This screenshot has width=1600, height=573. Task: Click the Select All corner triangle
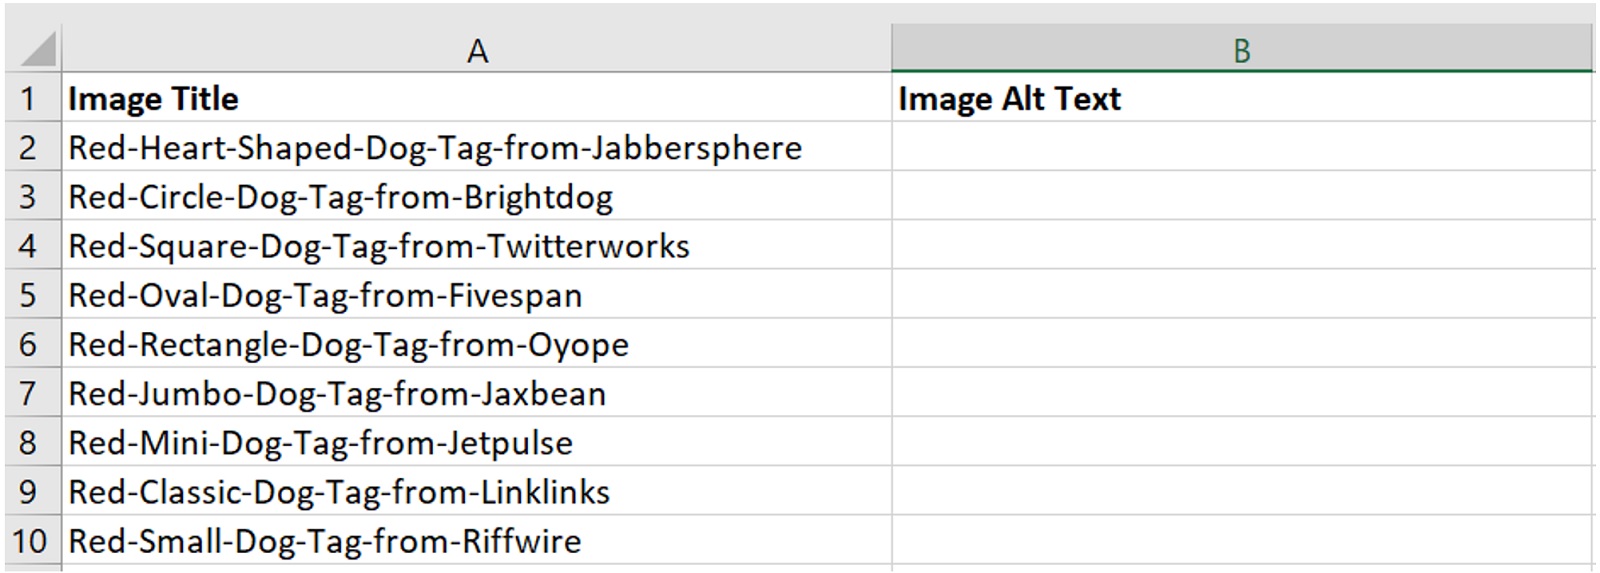(36, 49)
